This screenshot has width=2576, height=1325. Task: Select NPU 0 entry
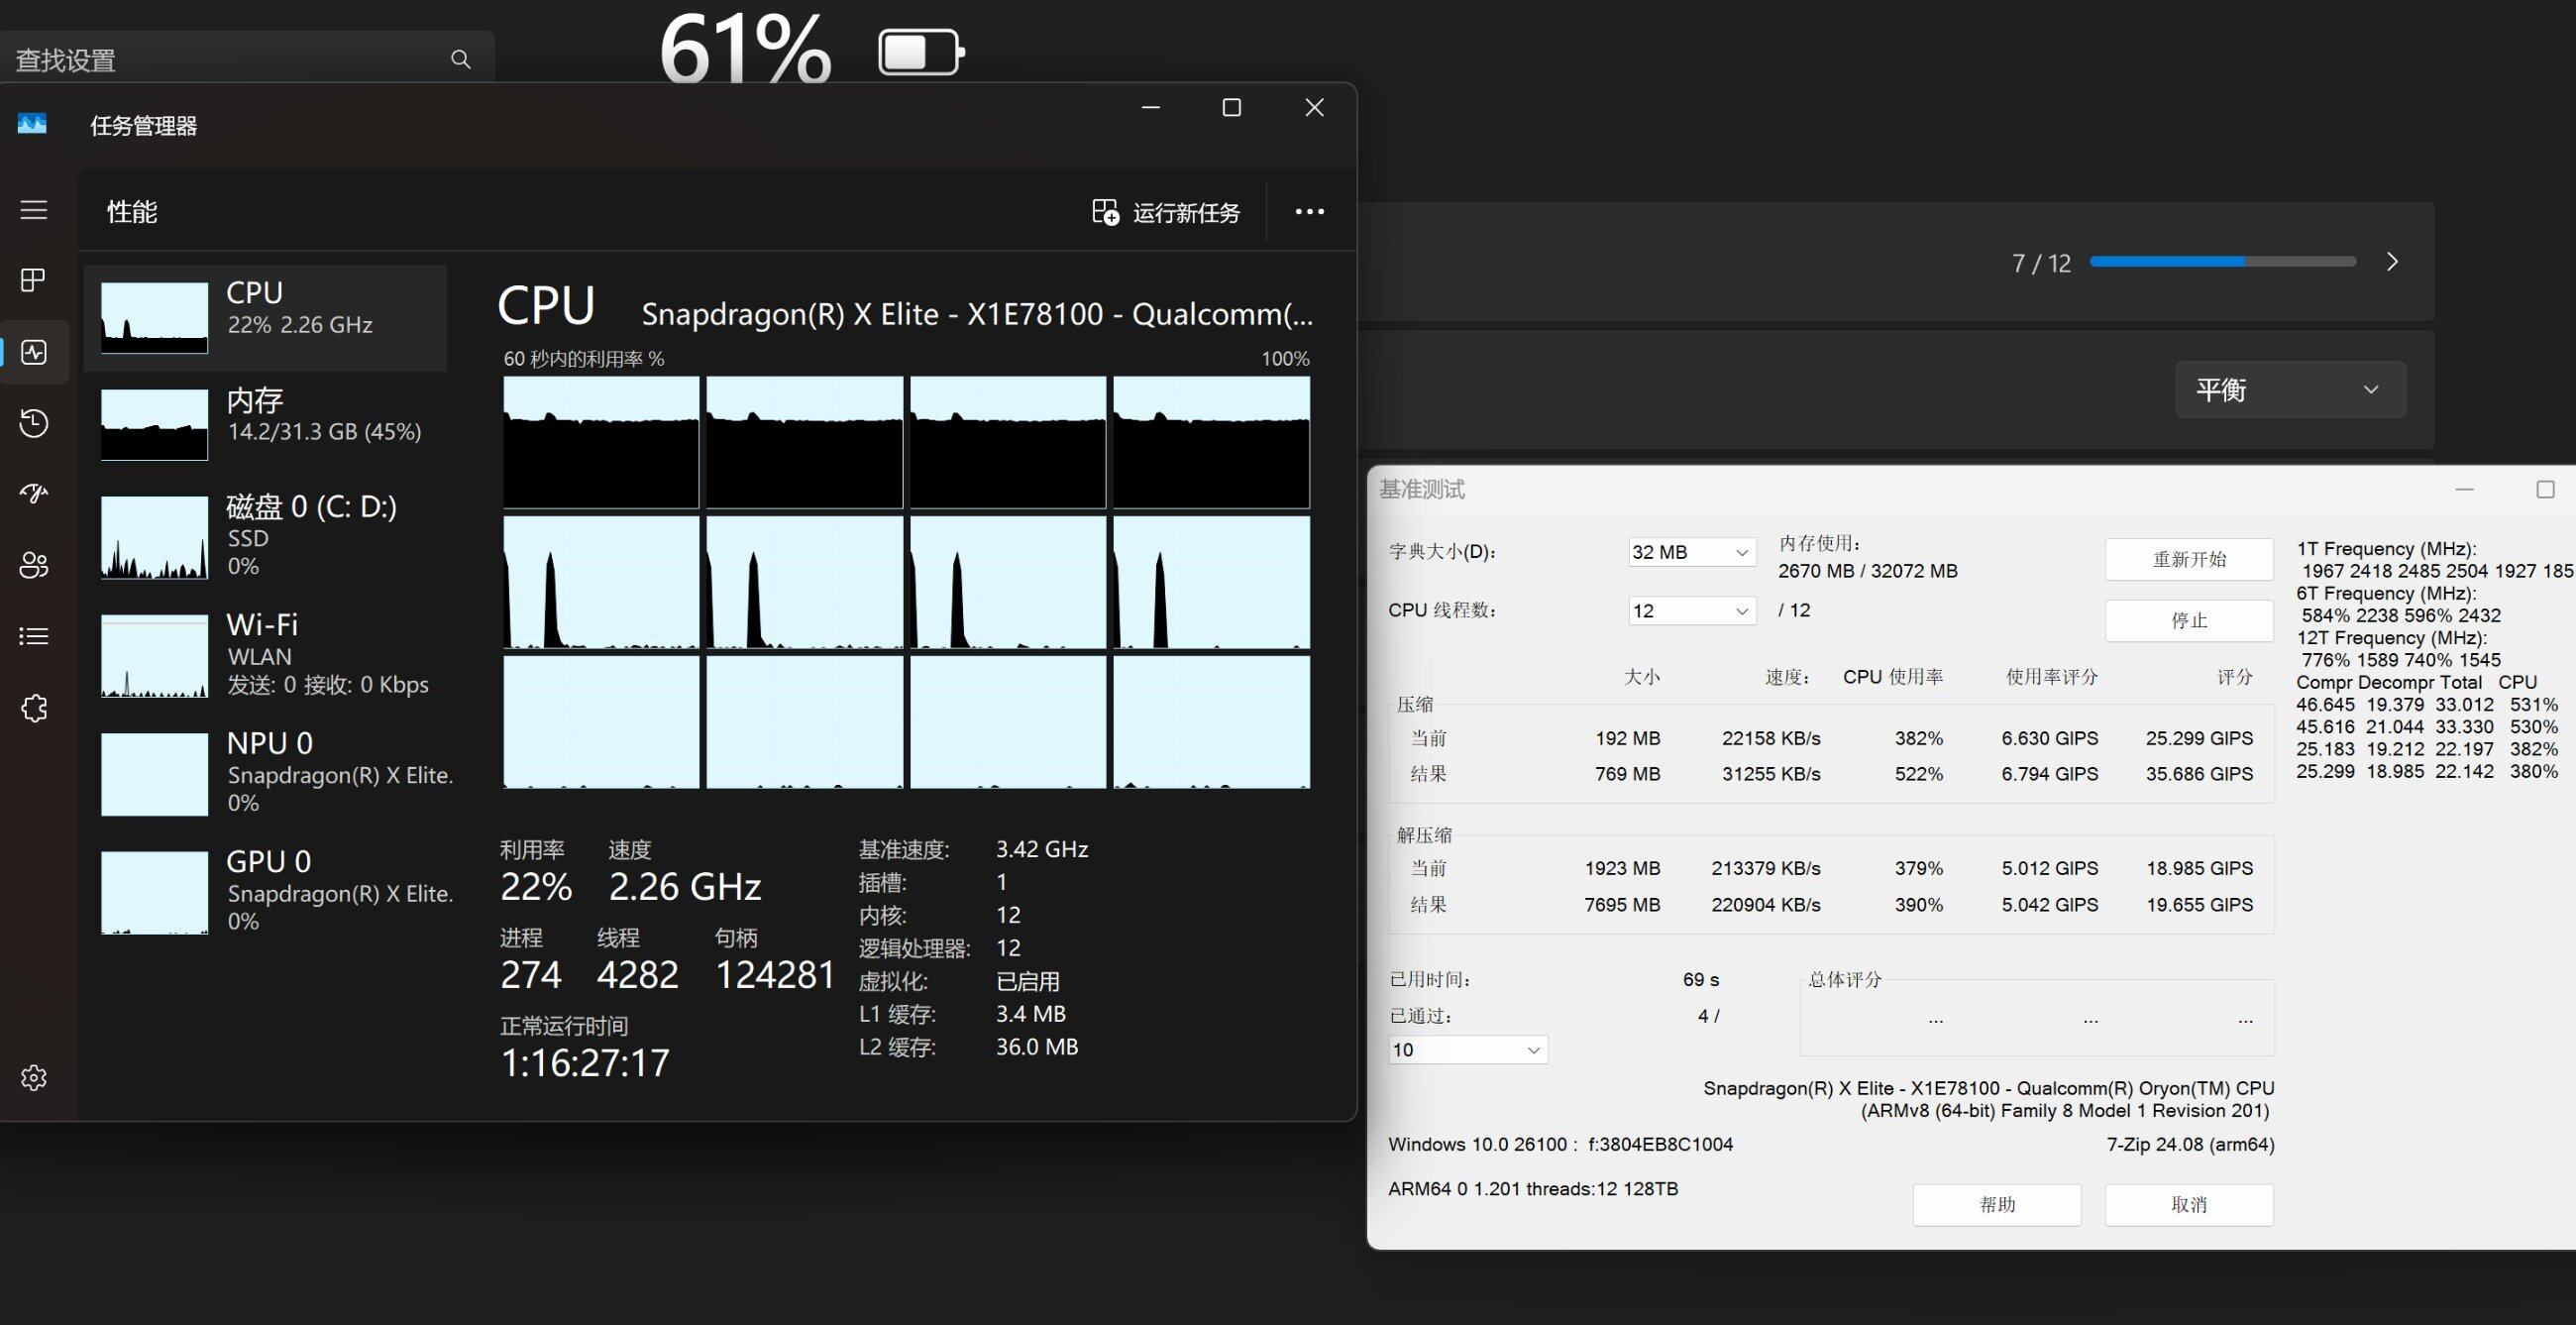pos(265,773)
